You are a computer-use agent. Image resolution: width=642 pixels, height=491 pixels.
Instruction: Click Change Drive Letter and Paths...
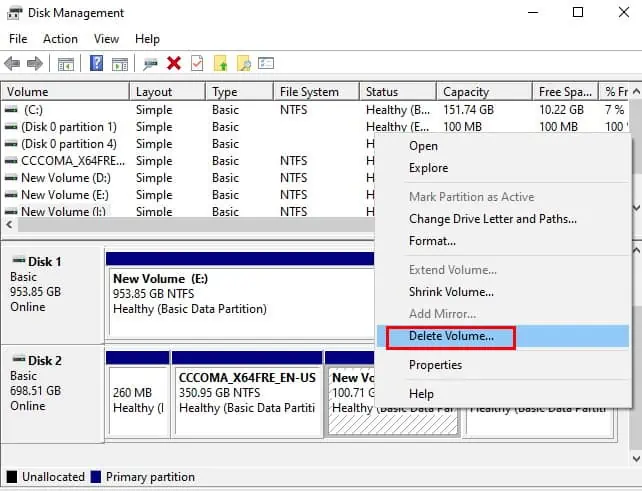493,219
